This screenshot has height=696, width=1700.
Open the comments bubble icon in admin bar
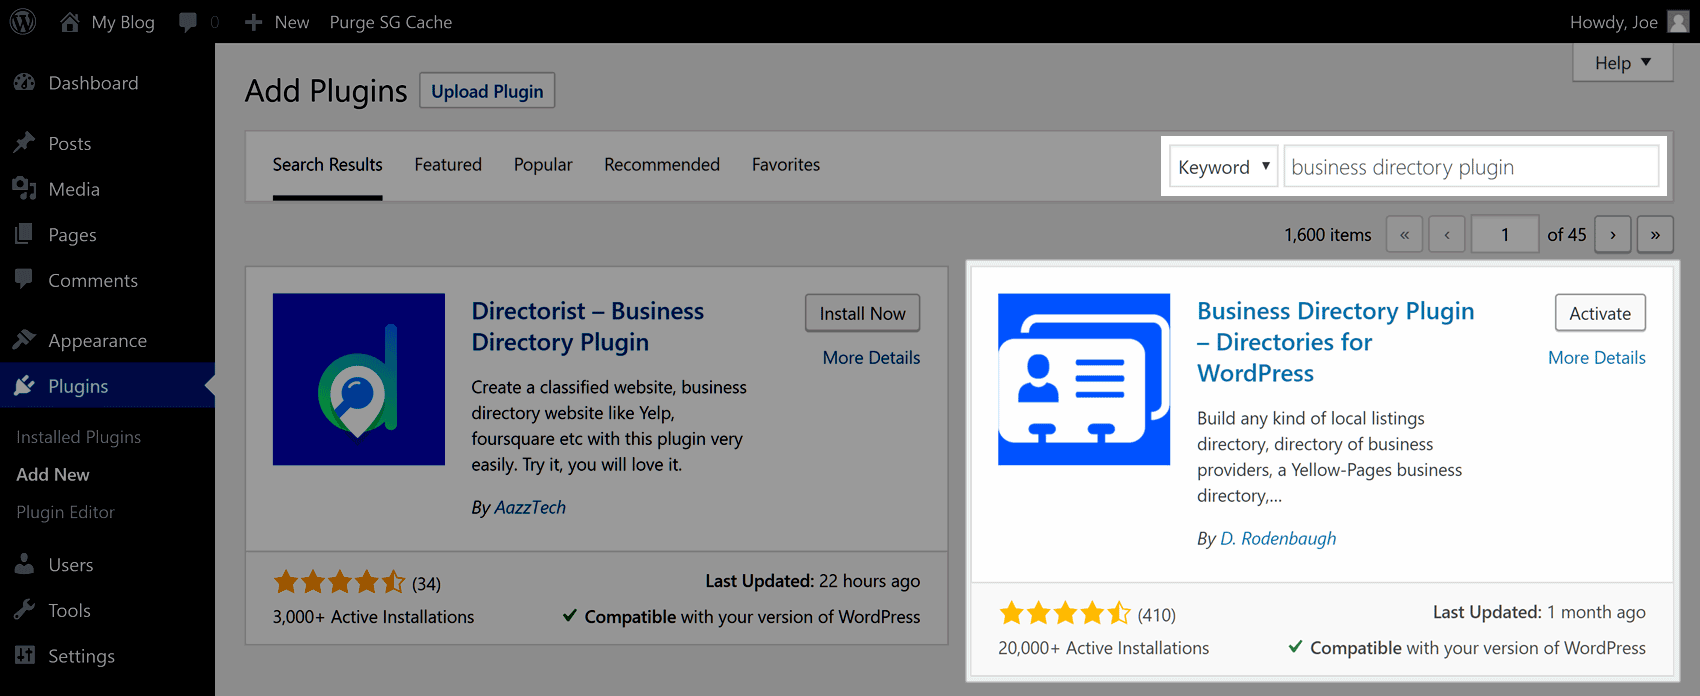[188, 22]
